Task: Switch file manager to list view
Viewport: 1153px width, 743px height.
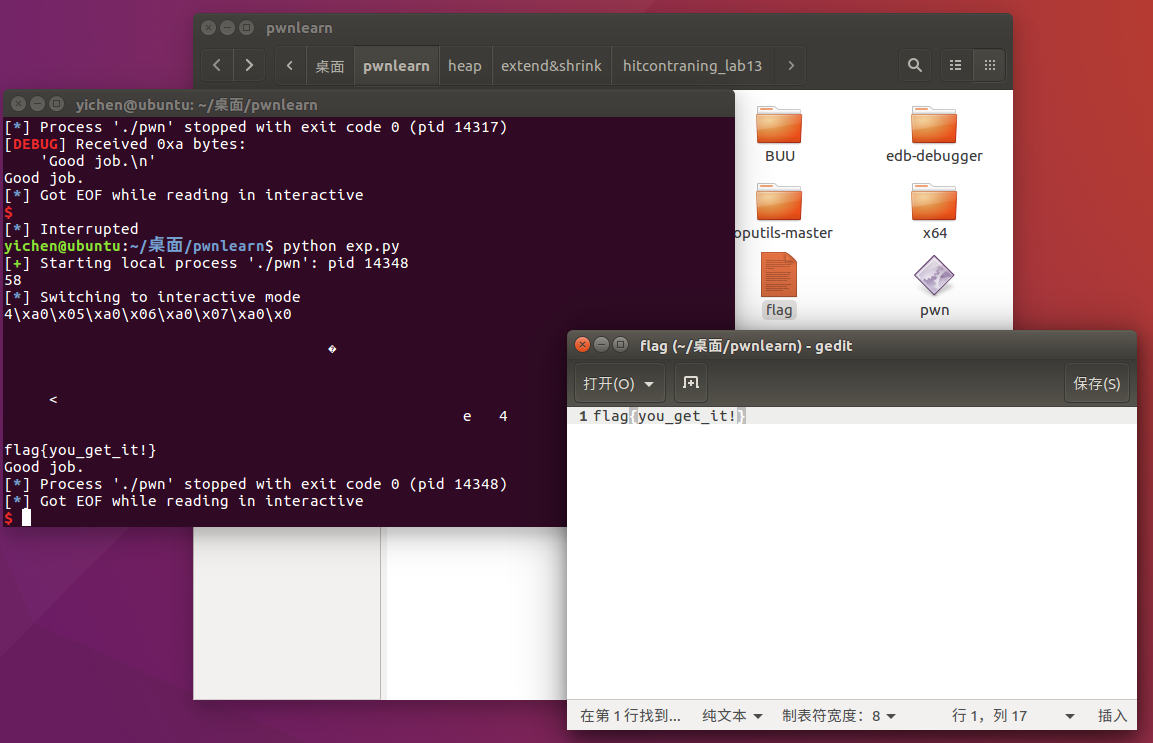Action: click(x=955, y=65)
